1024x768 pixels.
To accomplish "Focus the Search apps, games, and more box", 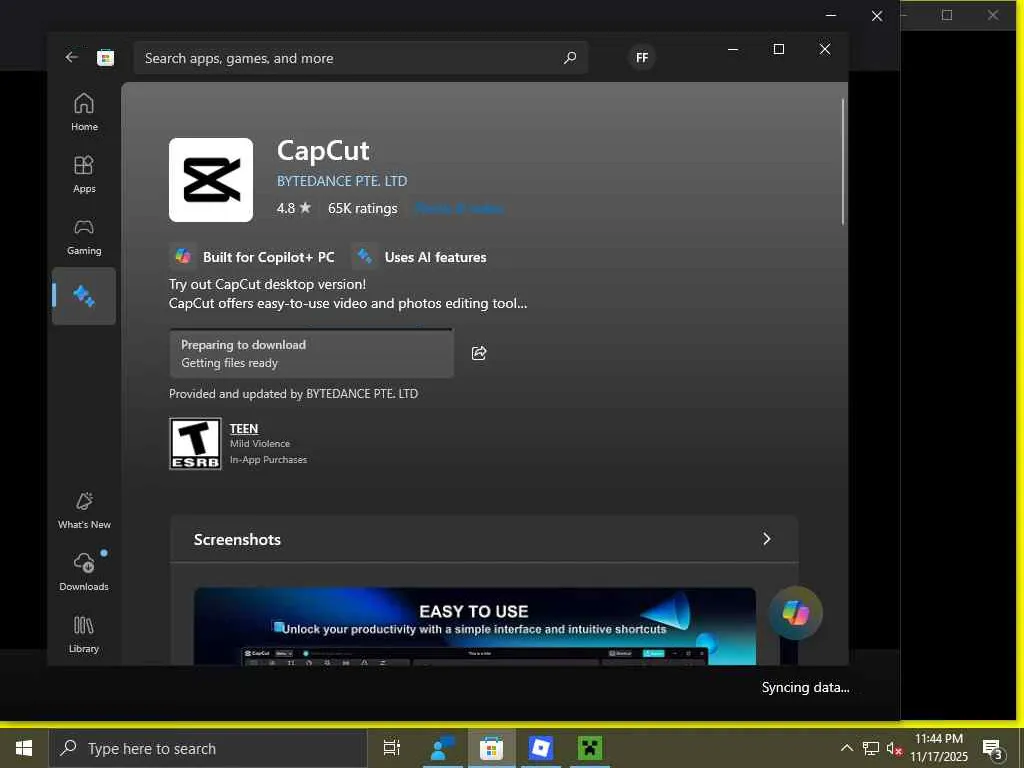I will click(360, 58).
